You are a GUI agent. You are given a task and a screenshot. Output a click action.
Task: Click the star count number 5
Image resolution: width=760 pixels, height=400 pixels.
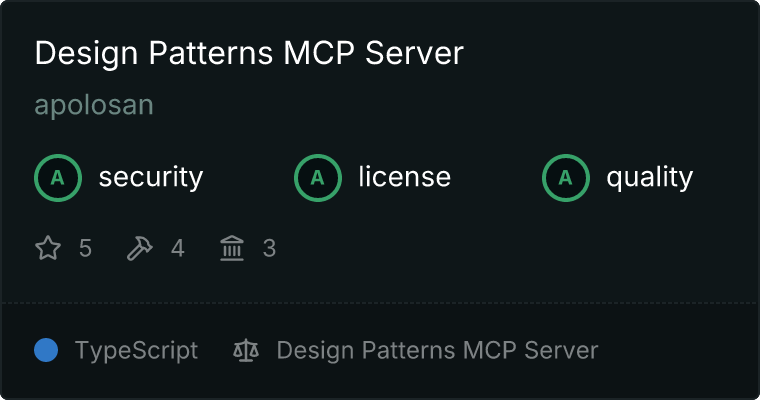(x=85, y=248)
